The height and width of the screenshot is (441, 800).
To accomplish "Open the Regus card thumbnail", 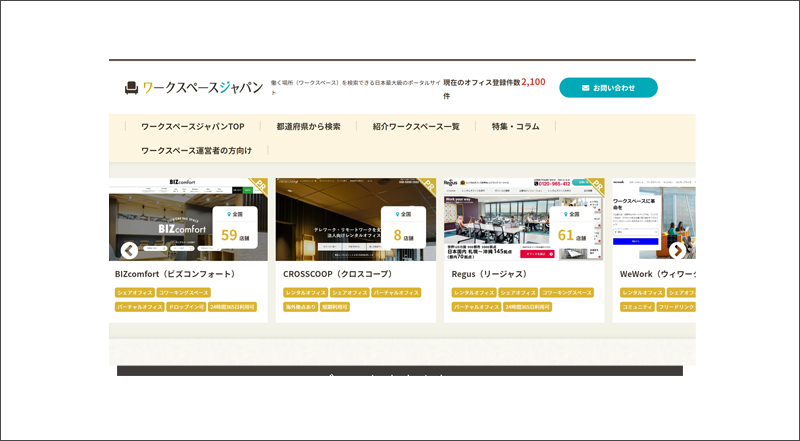I will click(x=524, y=219).
